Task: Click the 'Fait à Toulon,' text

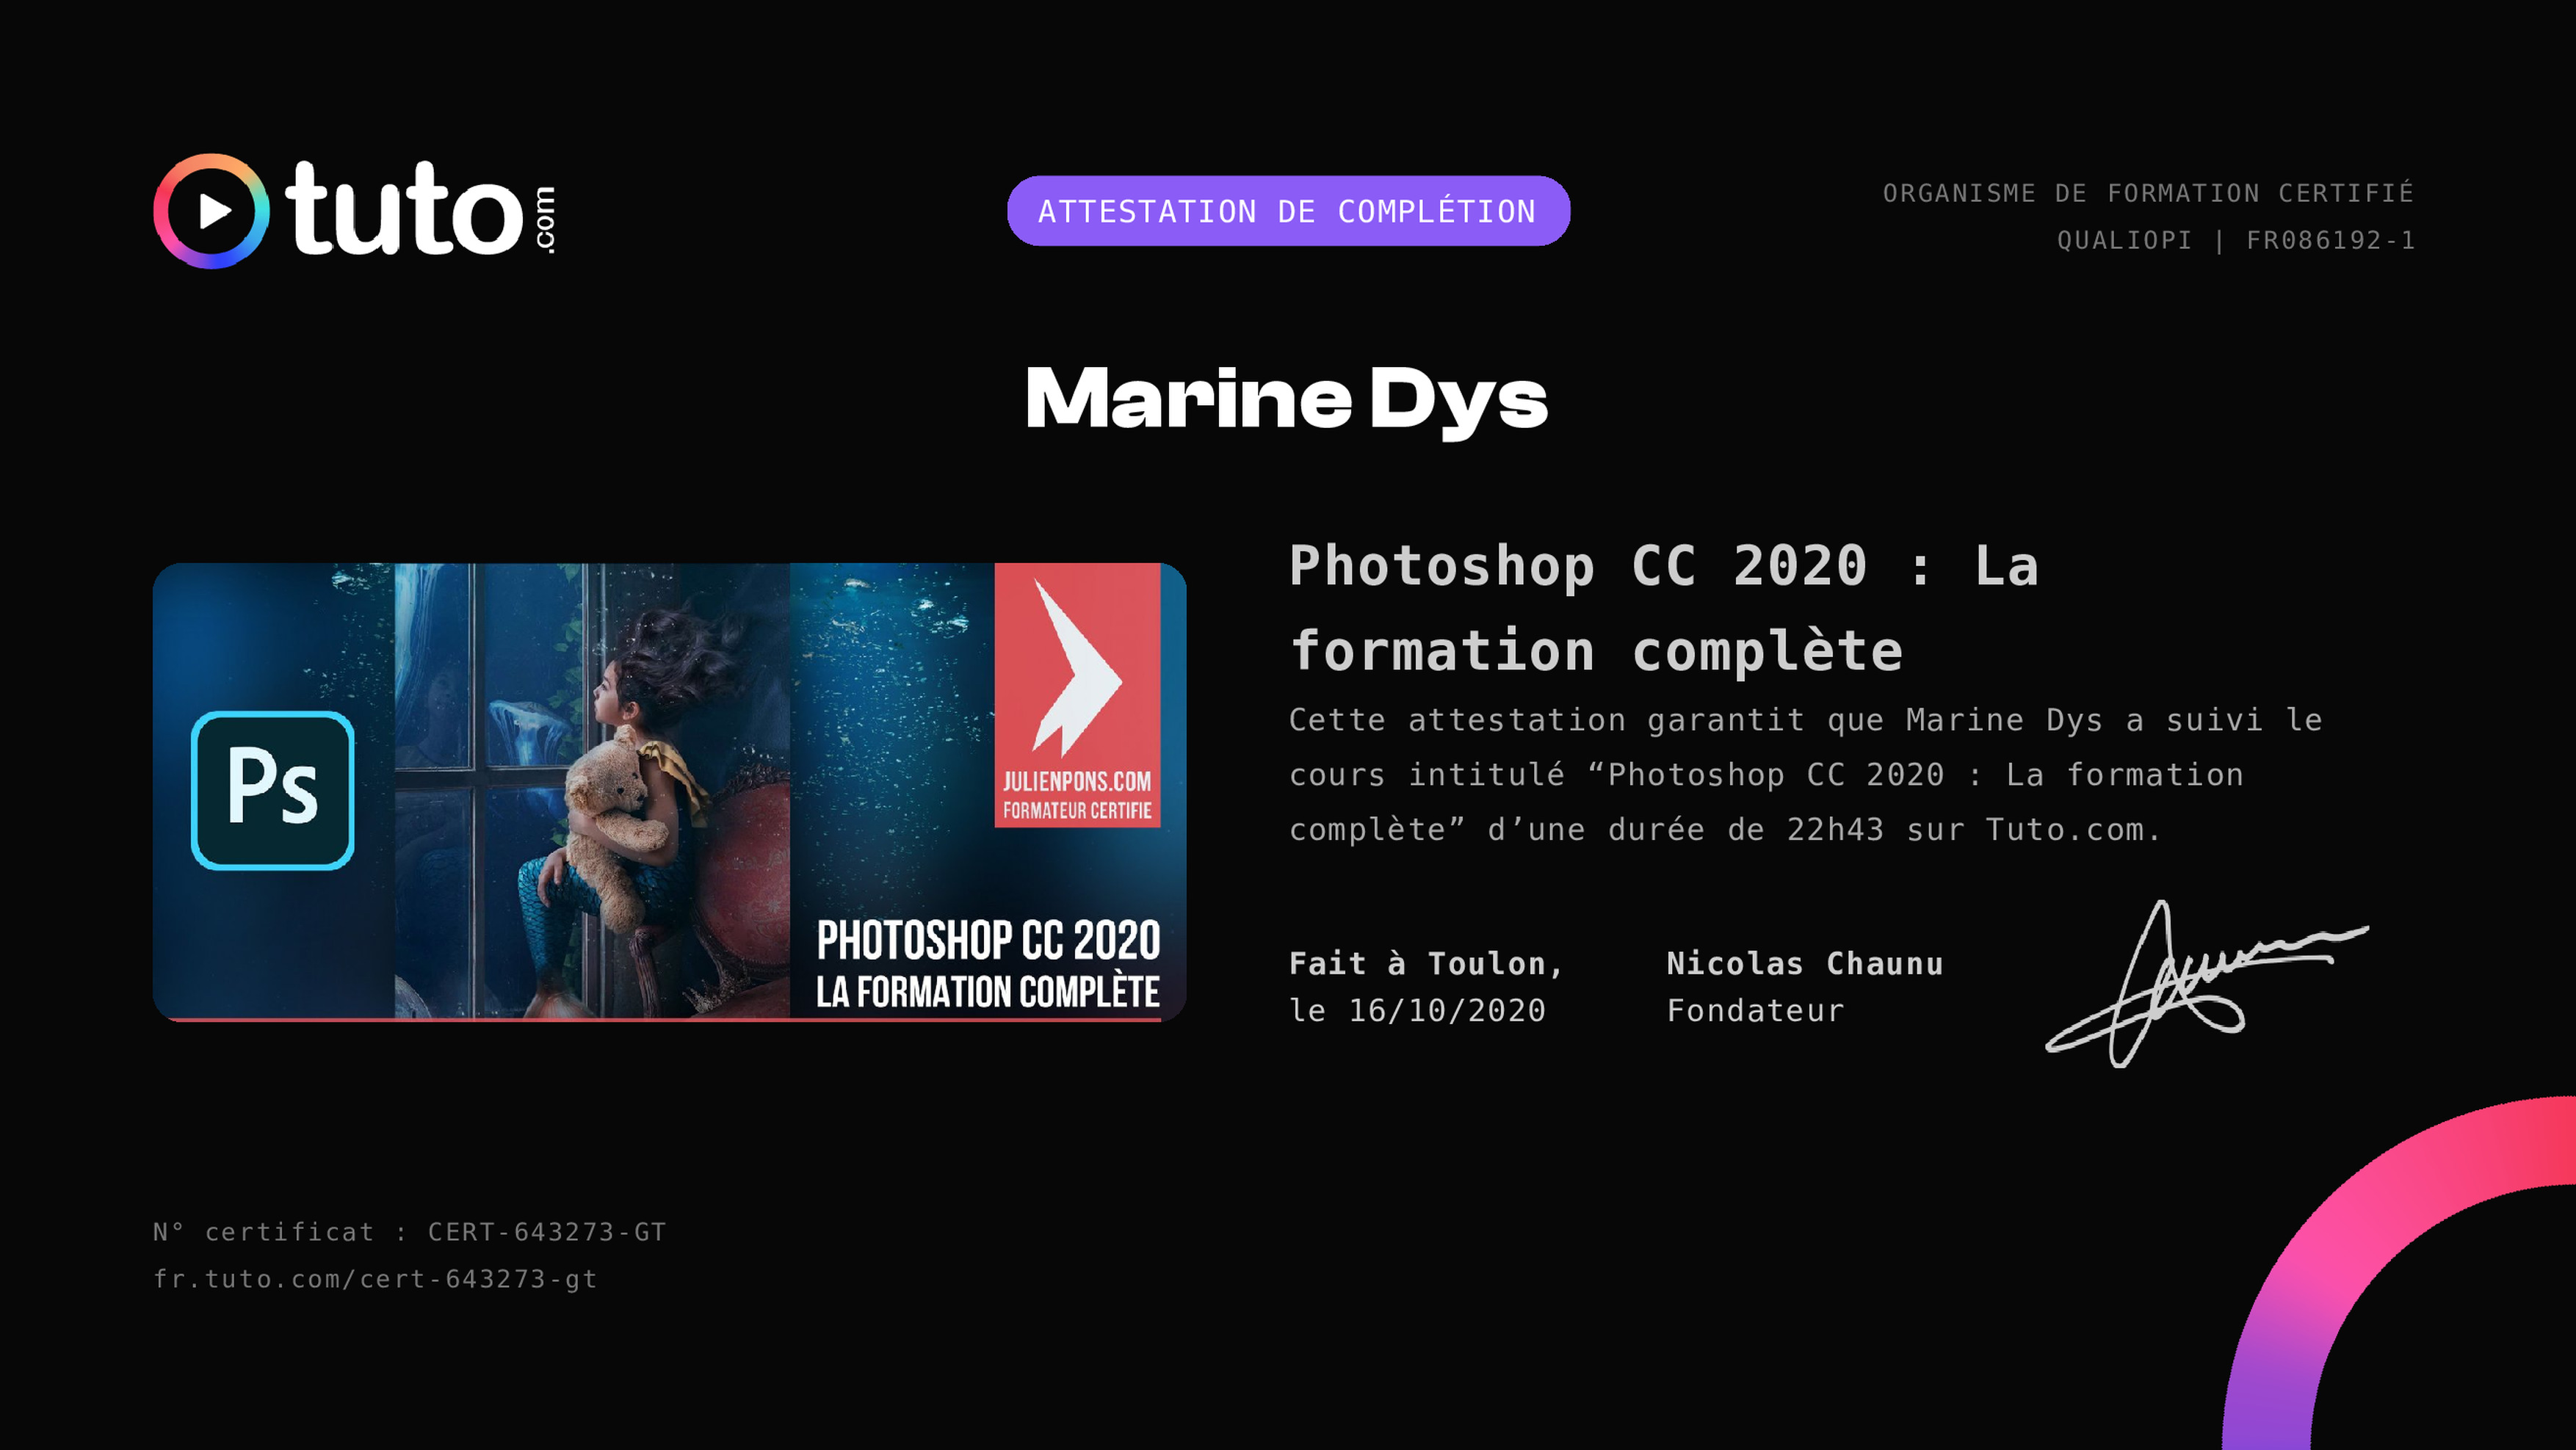Action: point(1426,963)
